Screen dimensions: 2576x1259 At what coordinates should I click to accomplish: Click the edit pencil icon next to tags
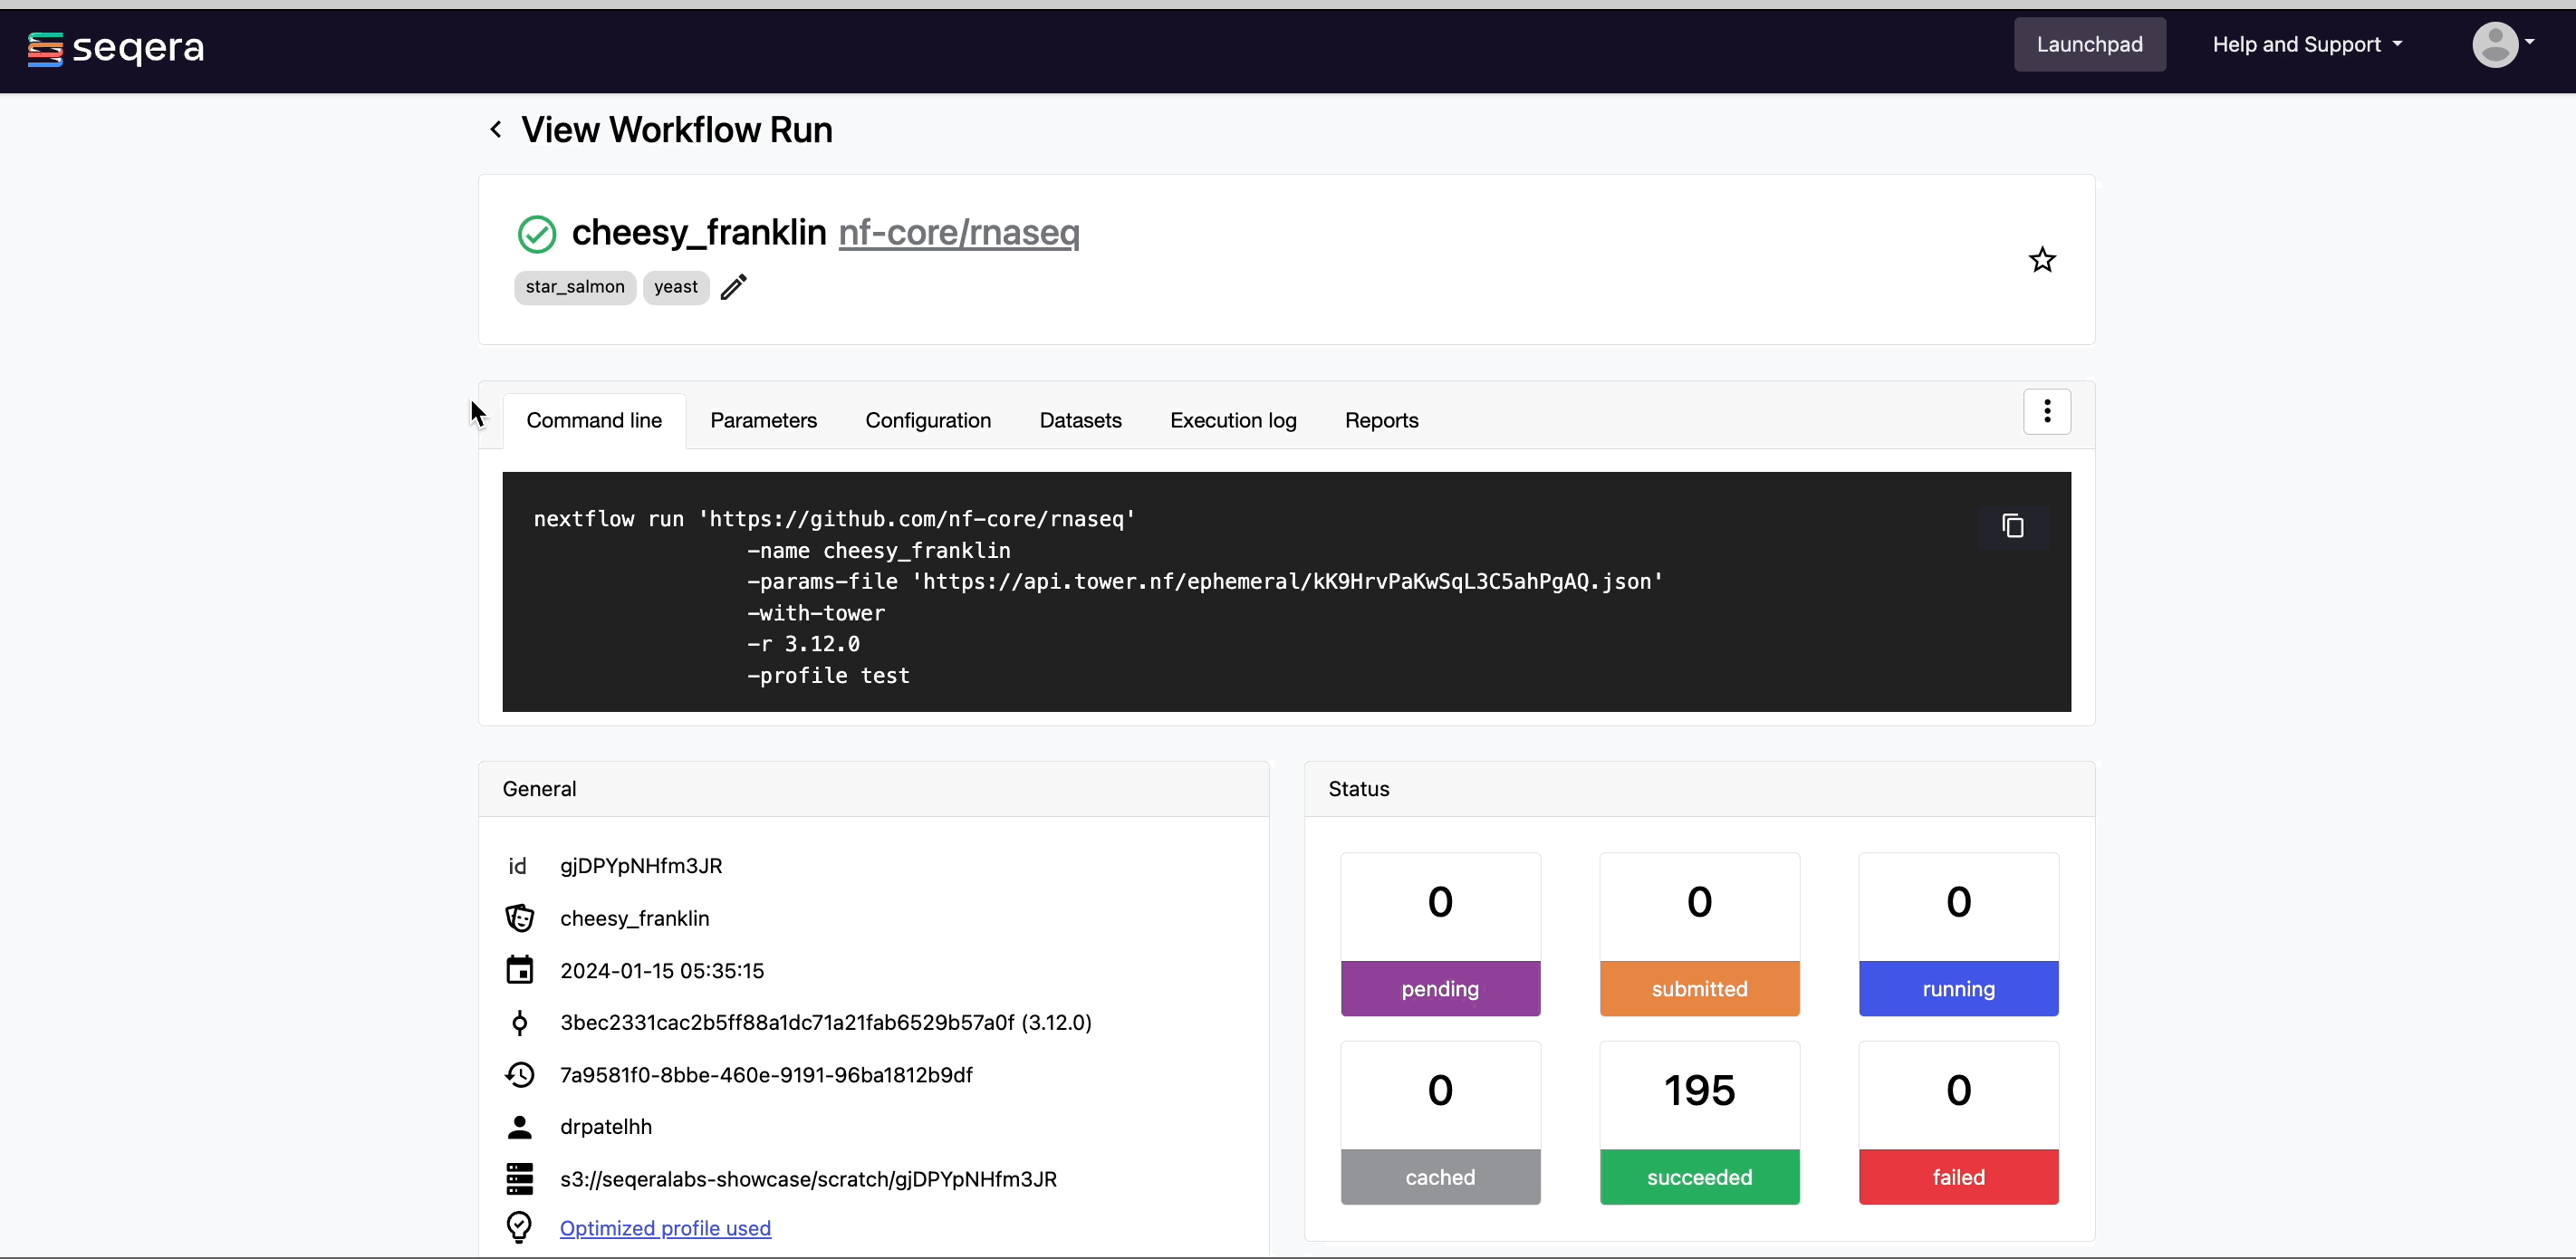click(x=735, y=286)
